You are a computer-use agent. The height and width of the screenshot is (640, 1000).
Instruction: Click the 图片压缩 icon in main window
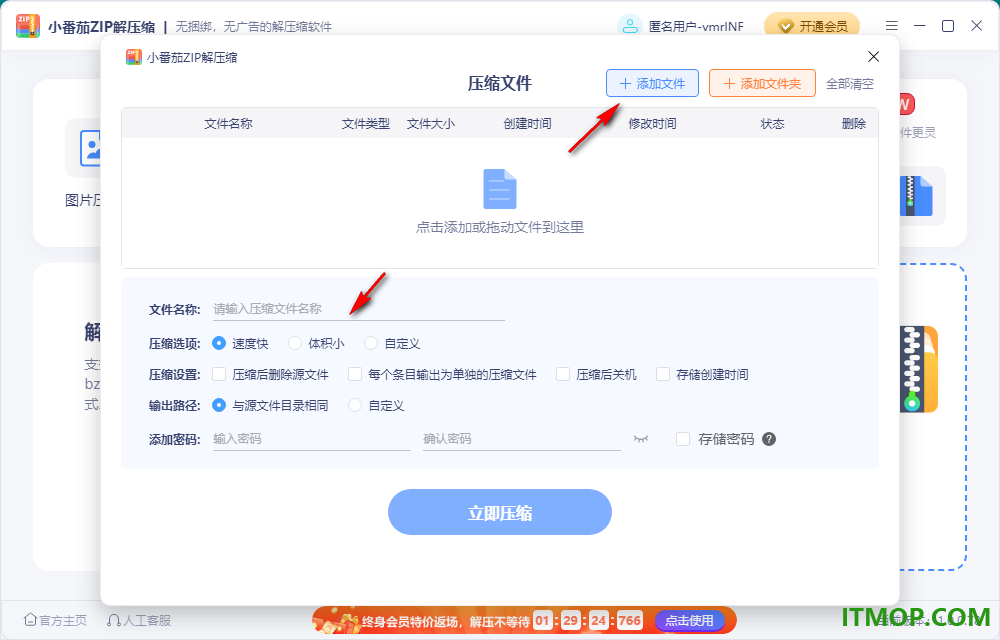(90, 148)
